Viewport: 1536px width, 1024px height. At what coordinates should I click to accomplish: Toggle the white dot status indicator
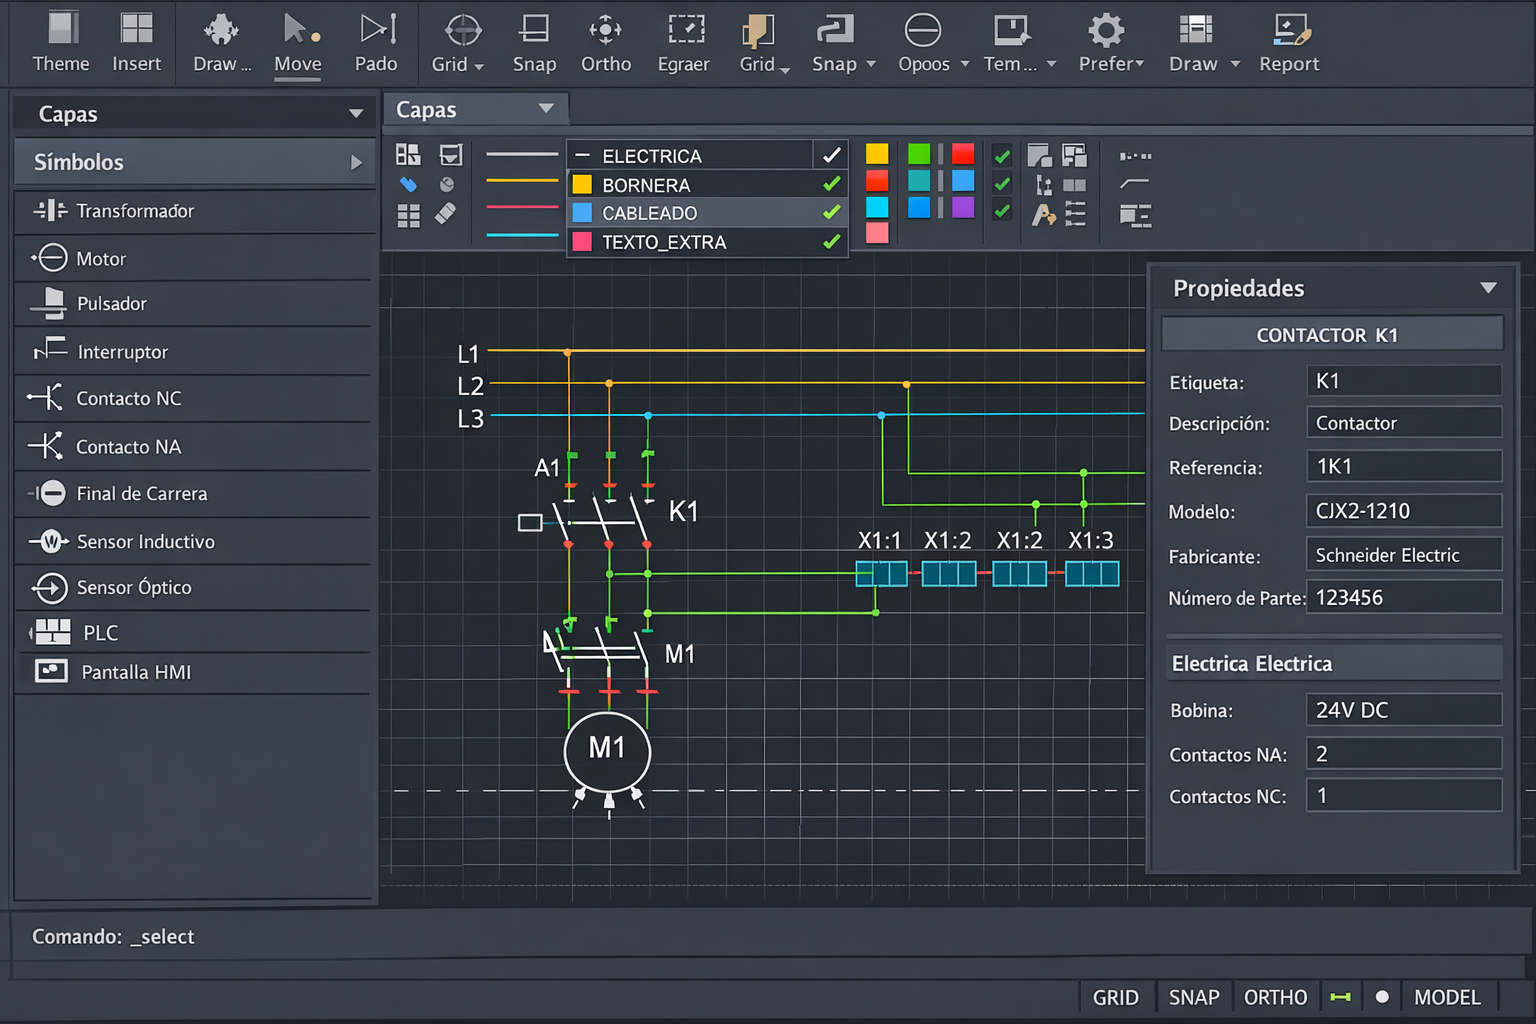click(x=1382, y=997)
